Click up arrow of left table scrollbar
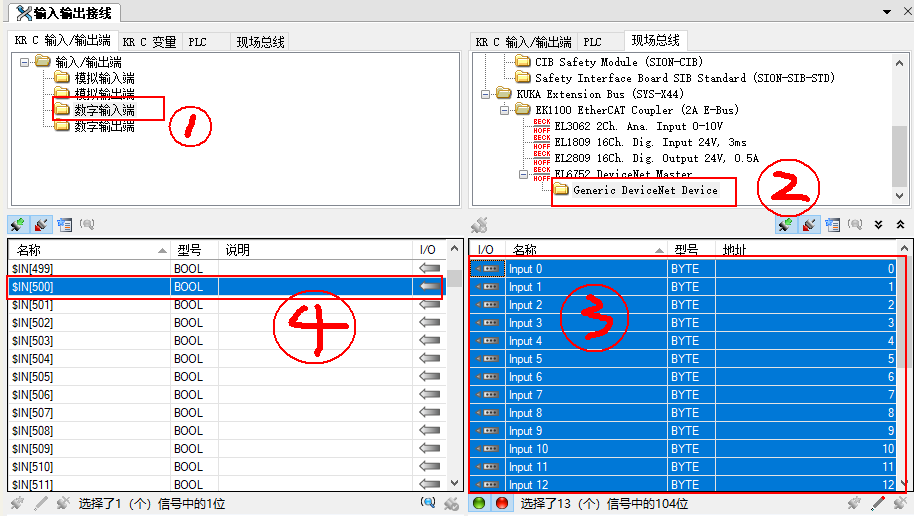The height and width of the screenshot is (516, 914). (455, 249)
